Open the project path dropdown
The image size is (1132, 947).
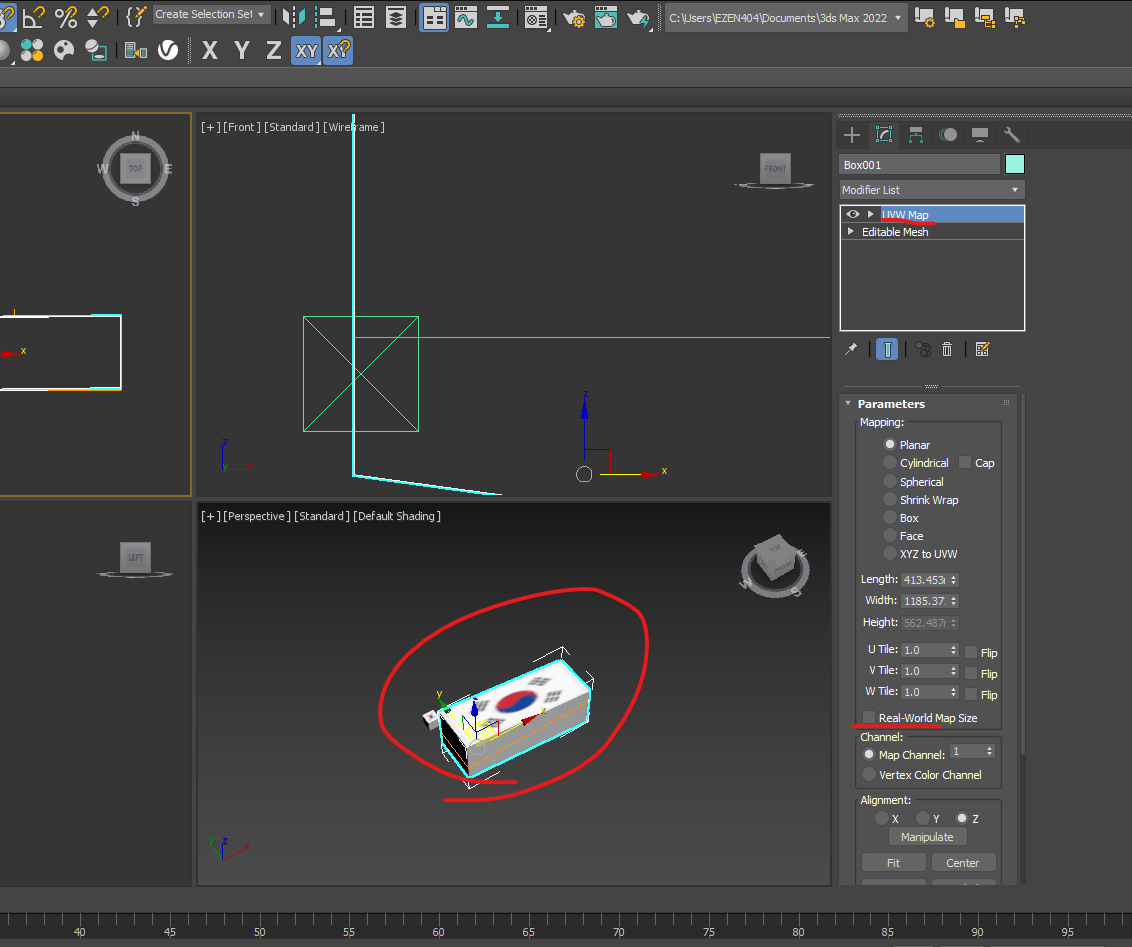[898, 18]
